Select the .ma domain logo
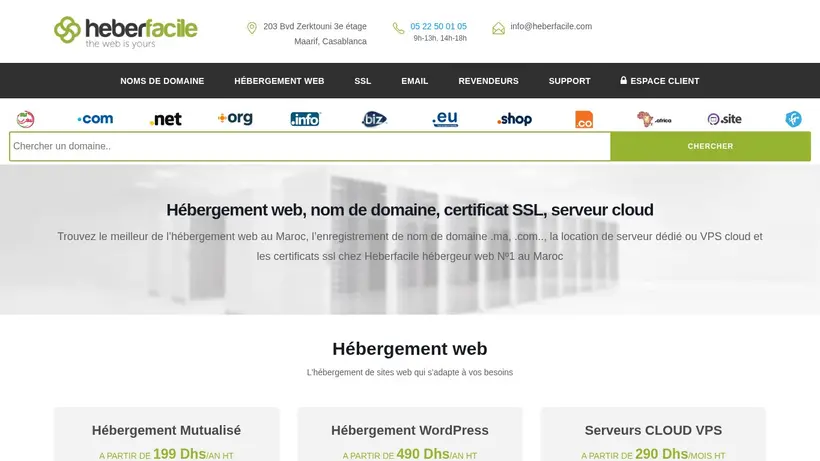 pos(25,119)
